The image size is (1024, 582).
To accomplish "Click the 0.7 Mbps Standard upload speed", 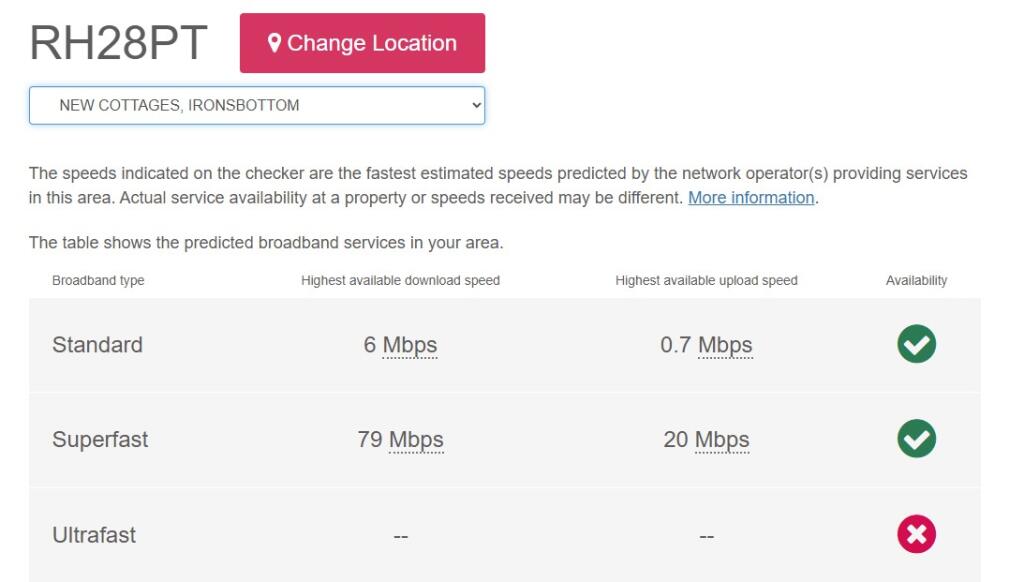I will (x=706, y=345).
